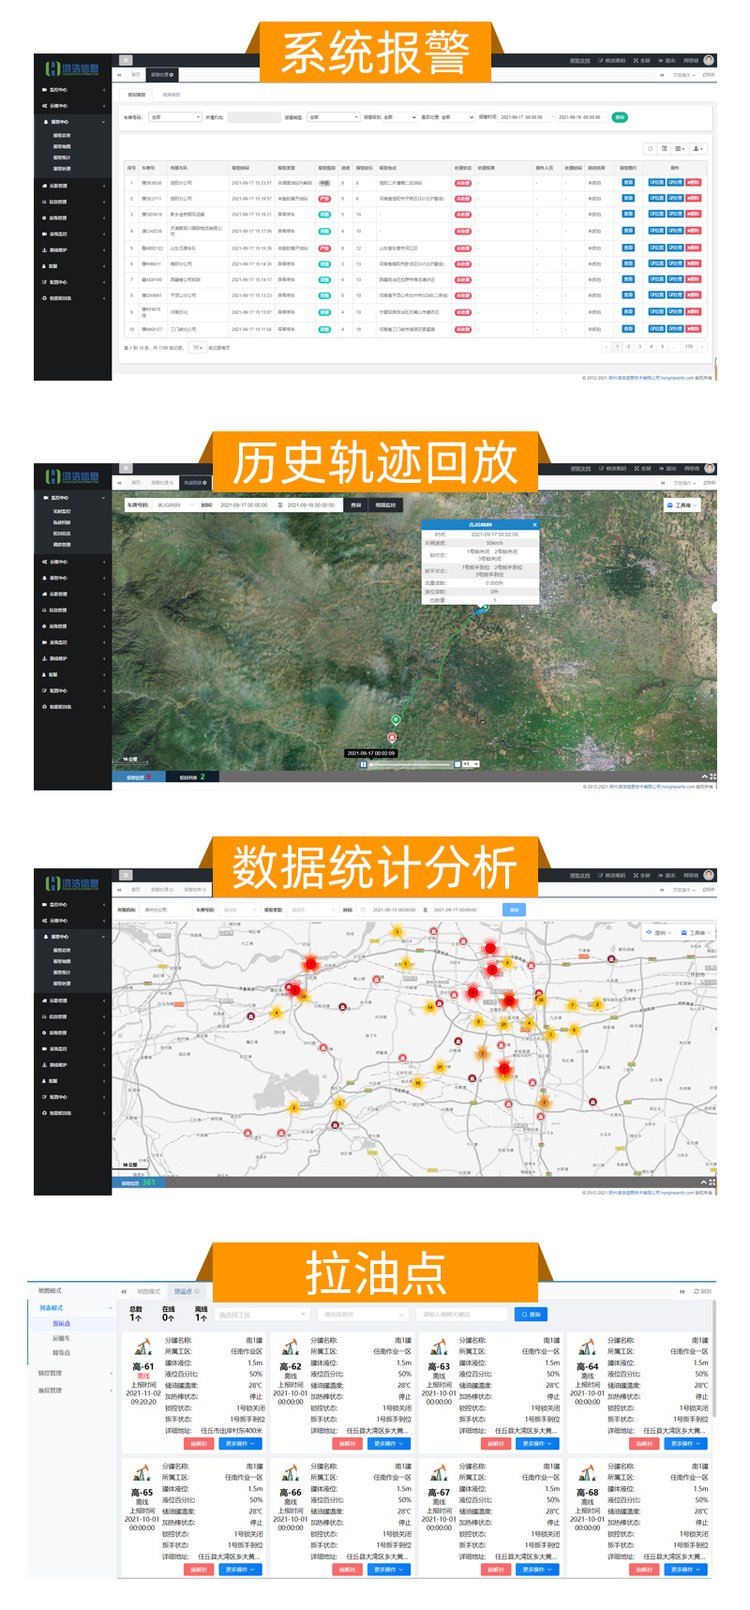The image size is (750, 1610).
Task: Go to page 2 of the alarm table
Action: pyautogui.click(x=628, y=347)
